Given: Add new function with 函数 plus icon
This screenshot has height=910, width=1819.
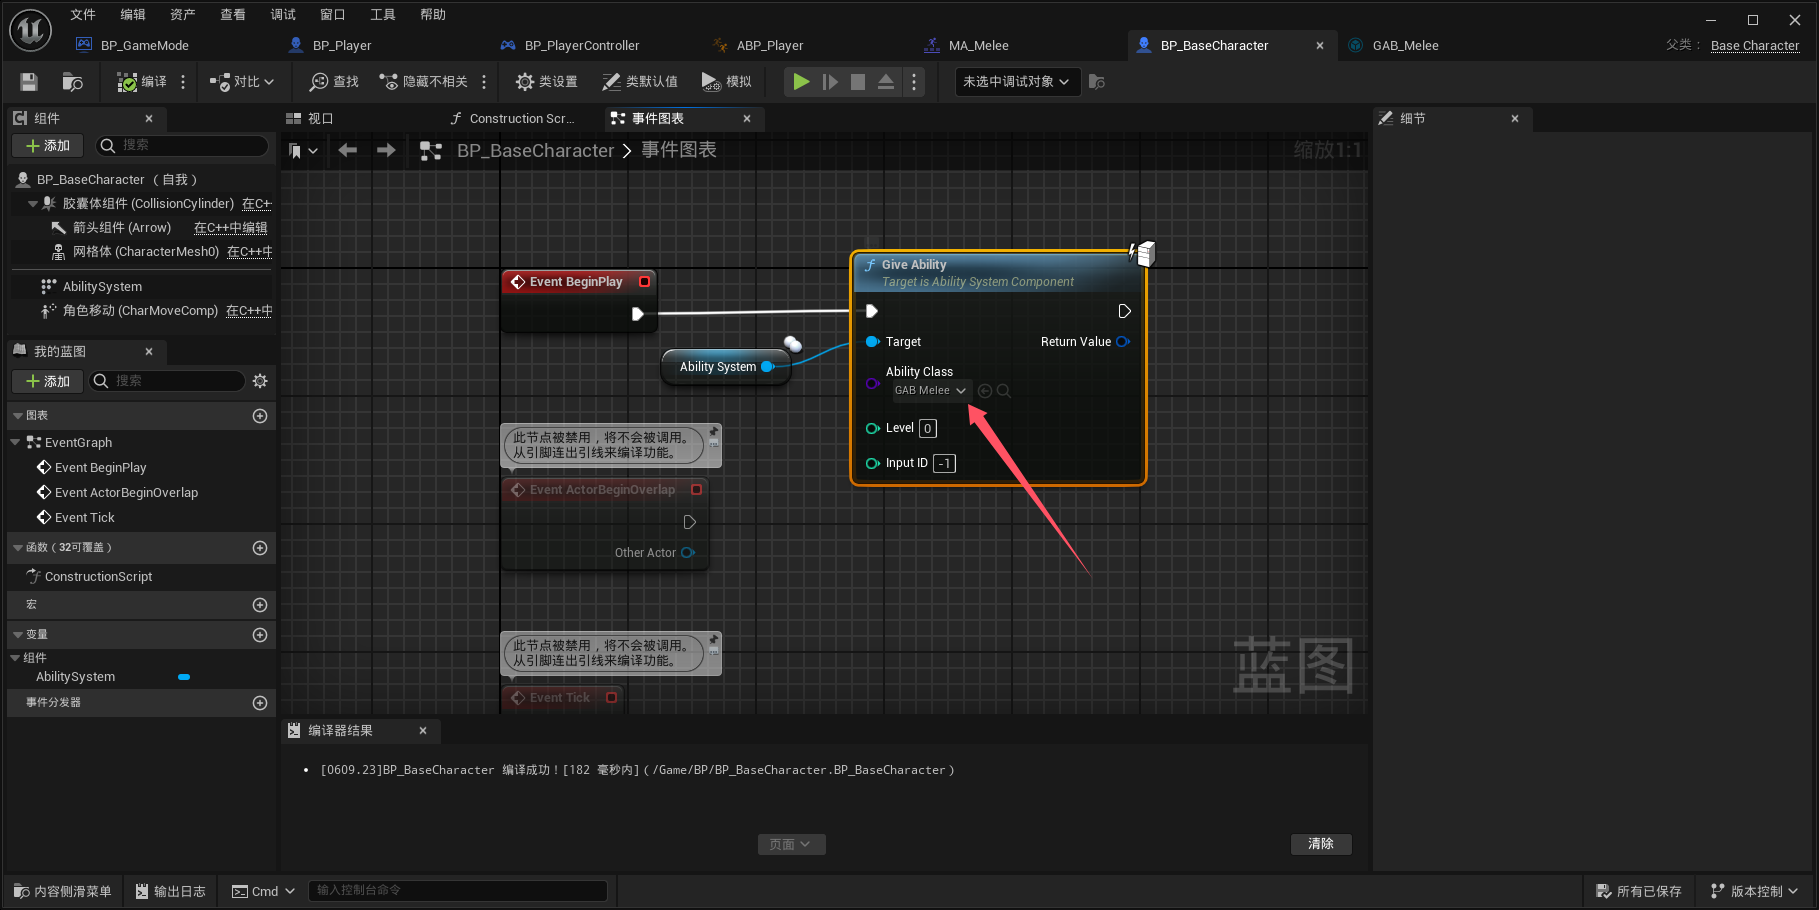Looking at the screenshot, I should point(260,548).
